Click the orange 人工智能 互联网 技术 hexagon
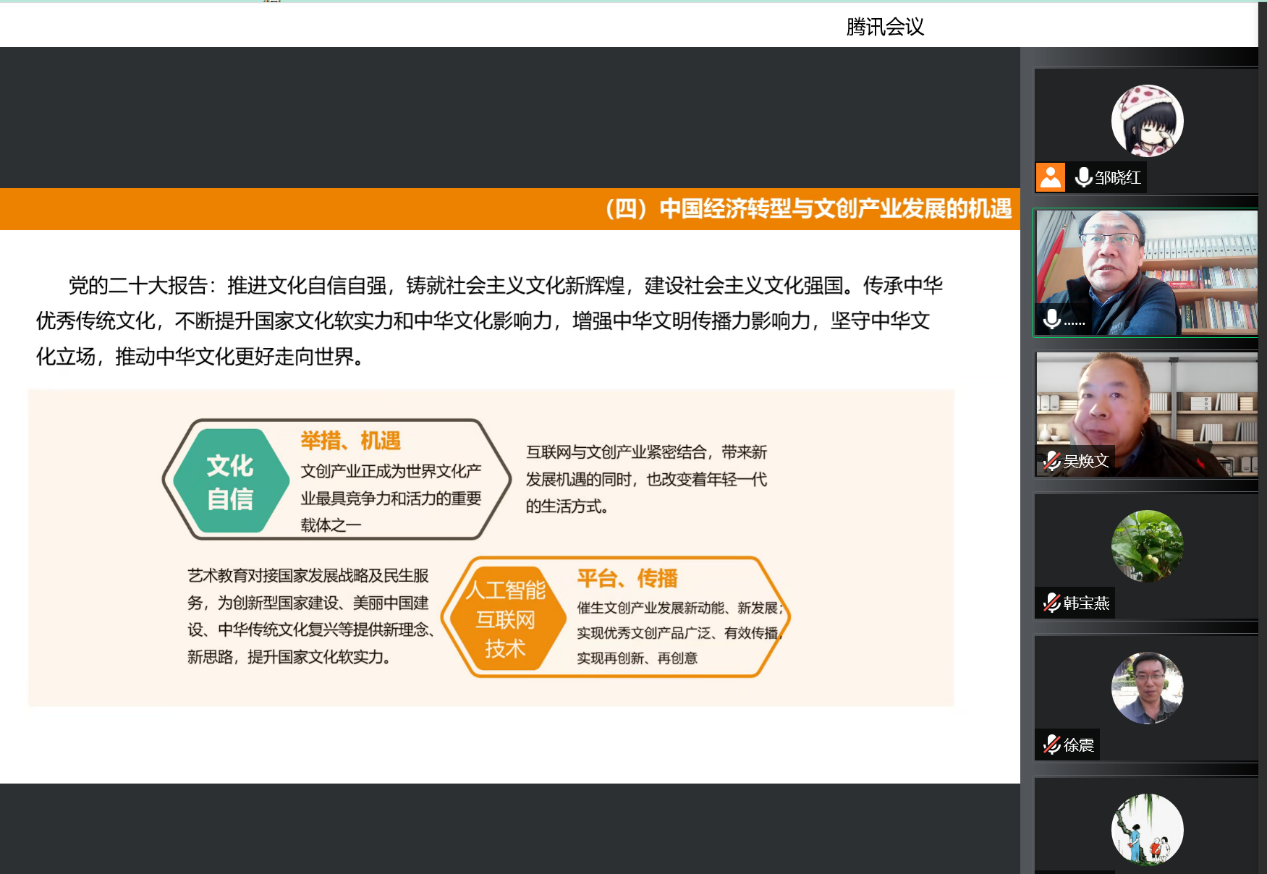The image size is (1267, 874). (505, 619)
